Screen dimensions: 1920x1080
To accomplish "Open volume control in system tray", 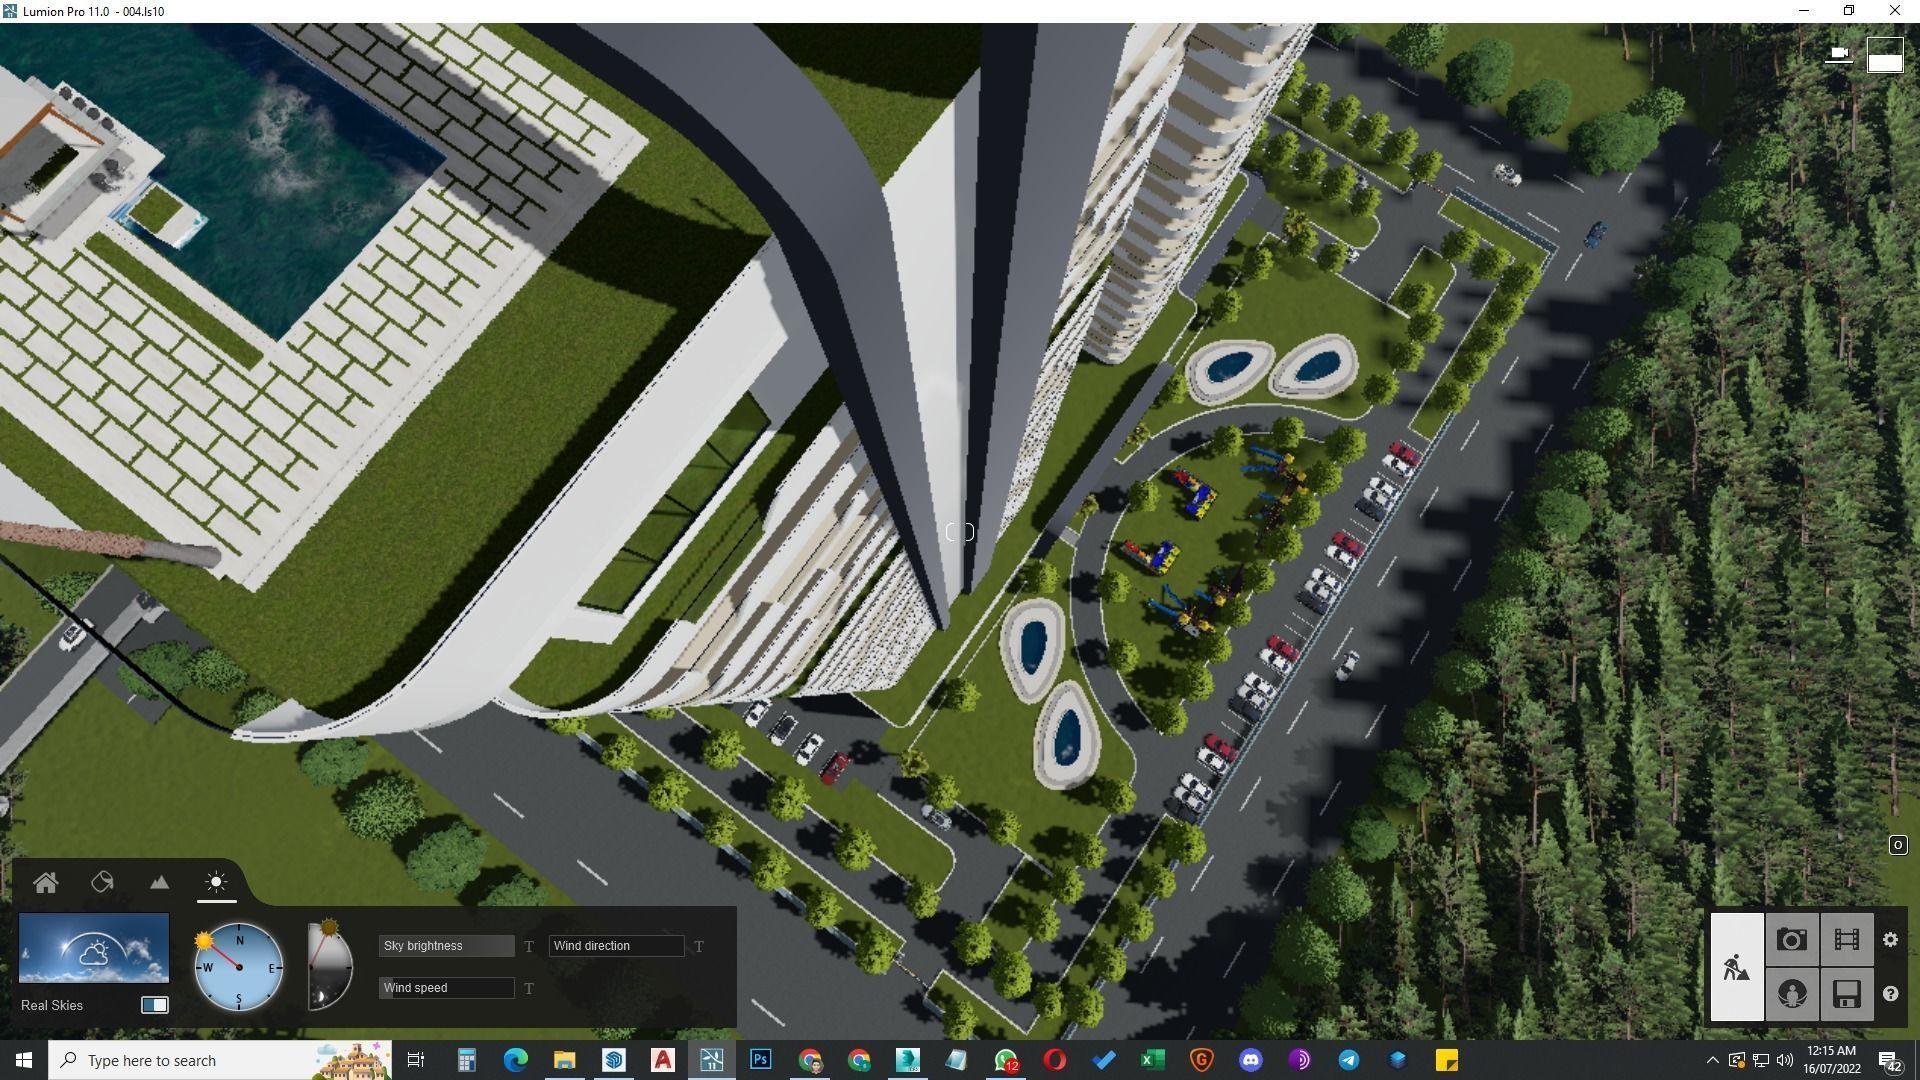I will point(1785,1060).
